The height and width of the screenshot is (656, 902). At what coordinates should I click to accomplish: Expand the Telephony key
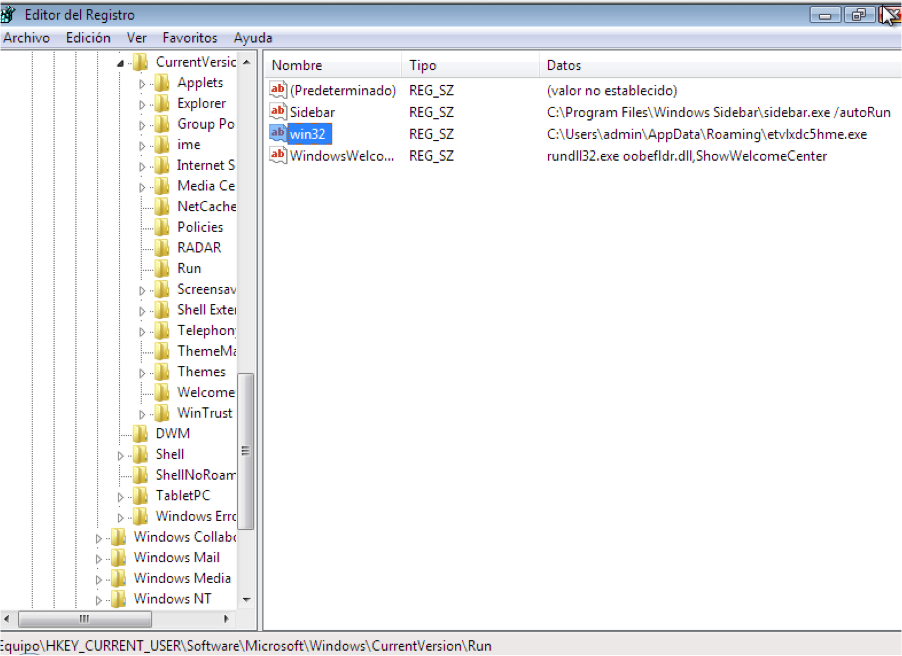pyautogui.click(x=142, y=332)
